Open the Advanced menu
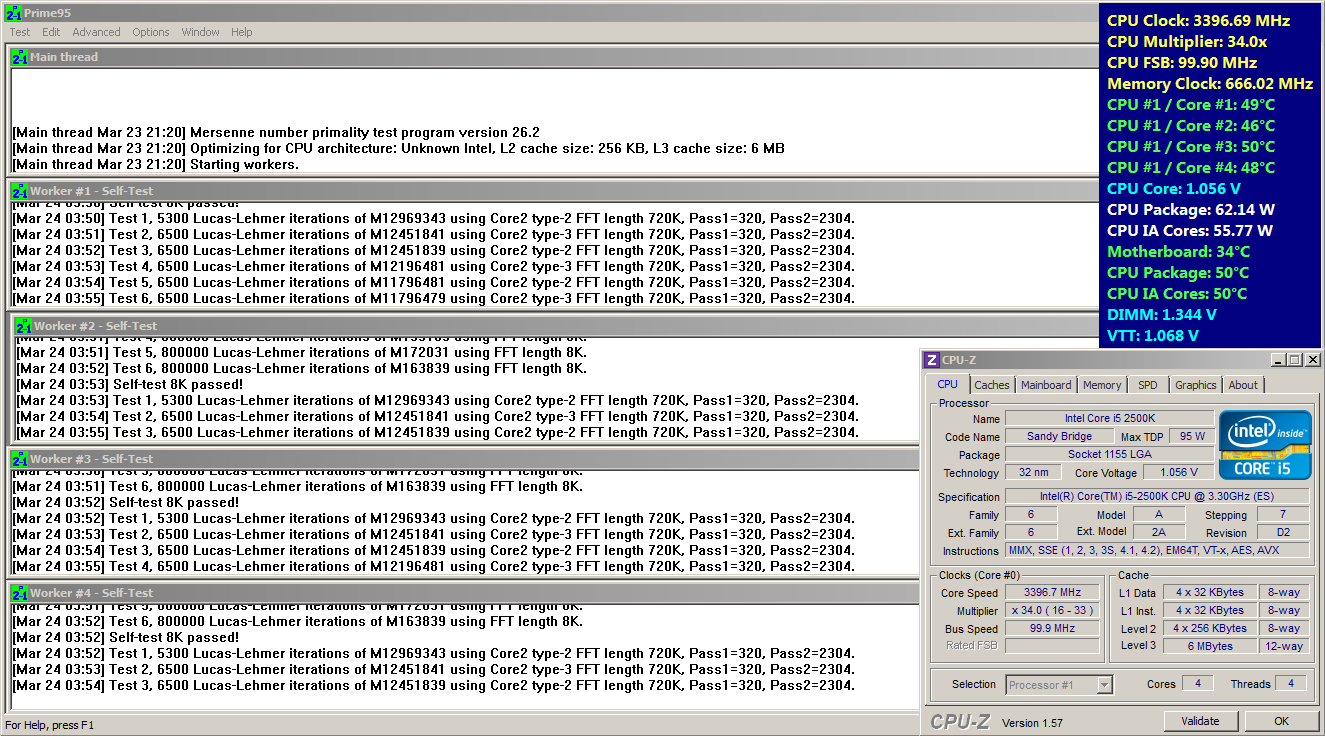 coord(96,32)
